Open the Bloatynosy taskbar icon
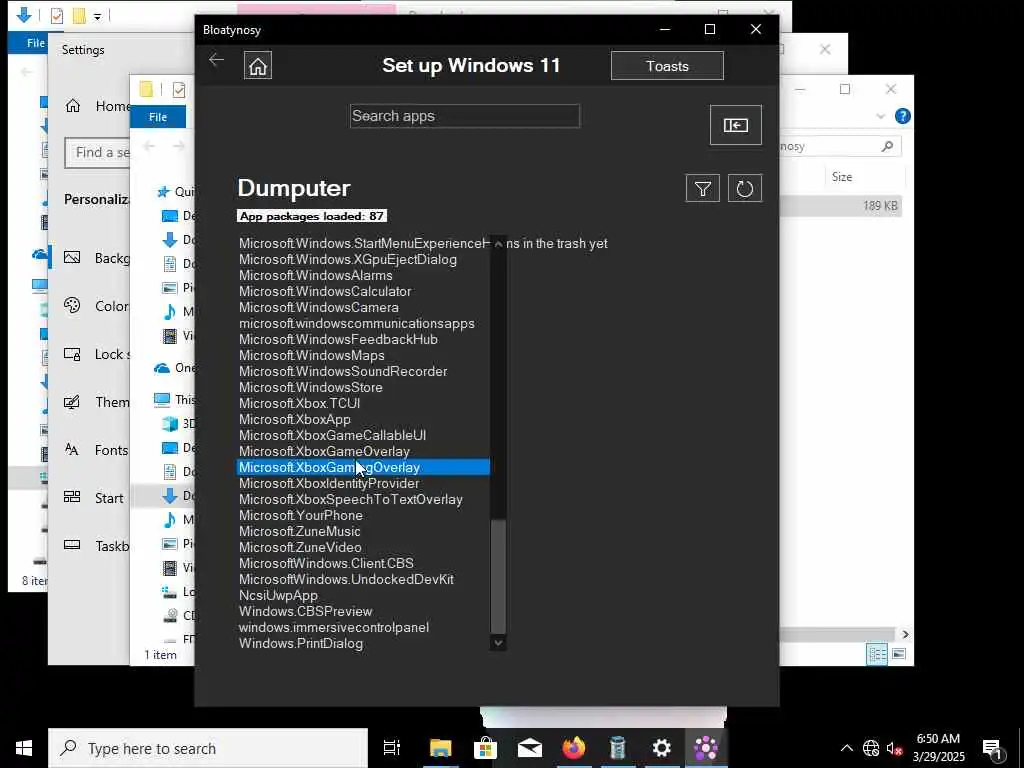Screen dimensions: 1024x768 (706, 748)
